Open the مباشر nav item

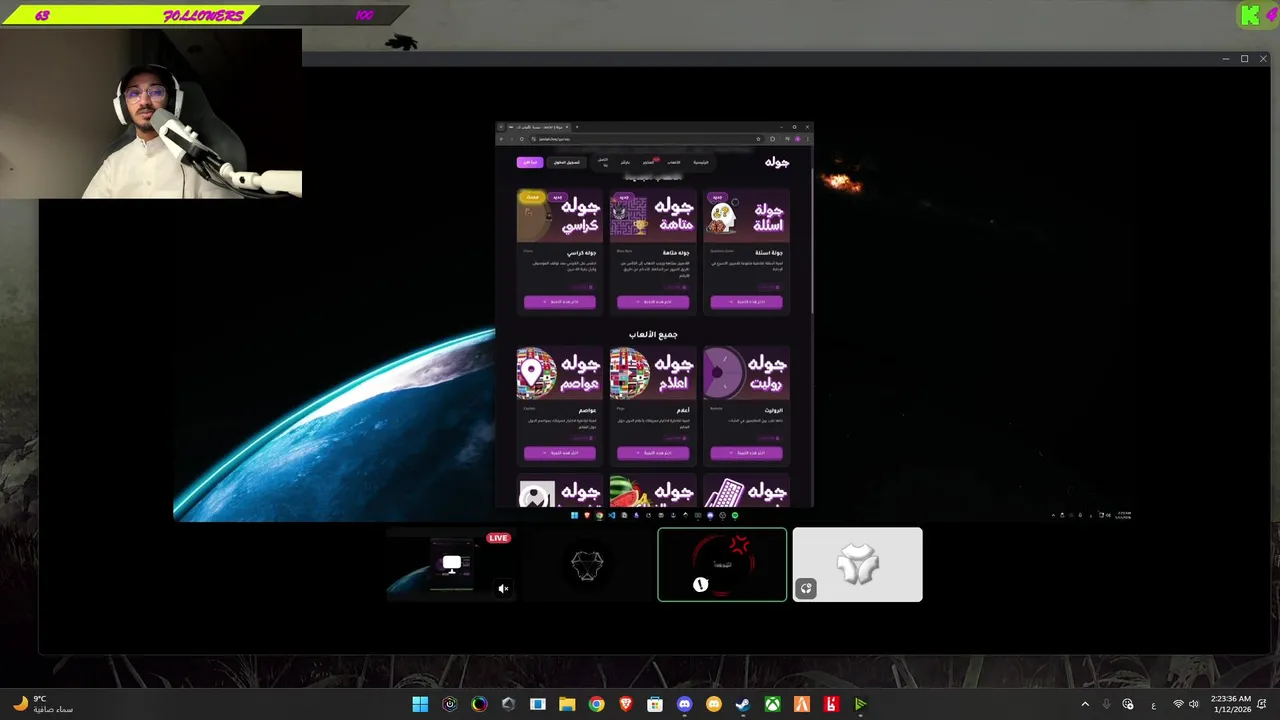pos(625,162)
